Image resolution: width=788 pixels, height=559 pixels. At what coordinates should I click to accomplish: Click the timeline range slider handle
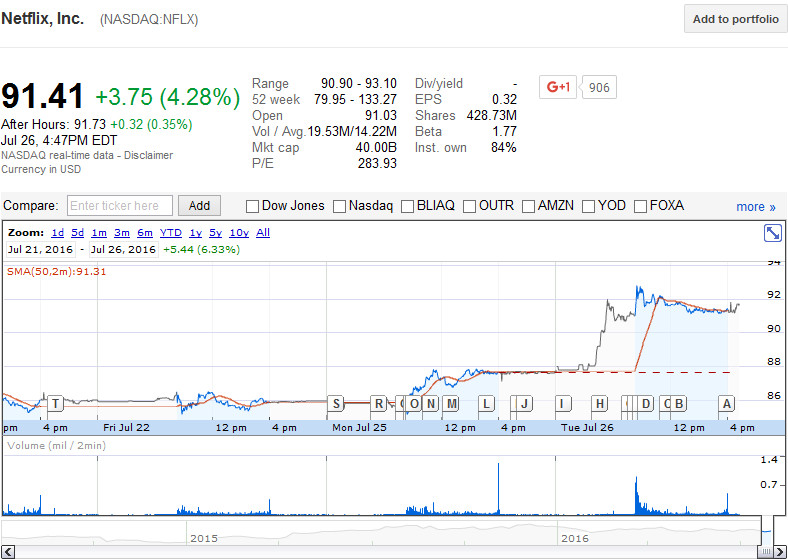[765, 552]
